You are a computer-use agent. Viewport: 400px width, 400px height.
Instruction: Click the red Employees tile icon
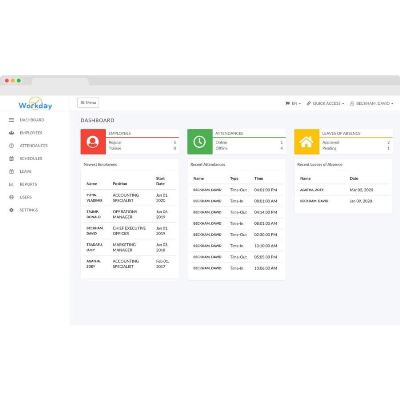tap(93, 142)
